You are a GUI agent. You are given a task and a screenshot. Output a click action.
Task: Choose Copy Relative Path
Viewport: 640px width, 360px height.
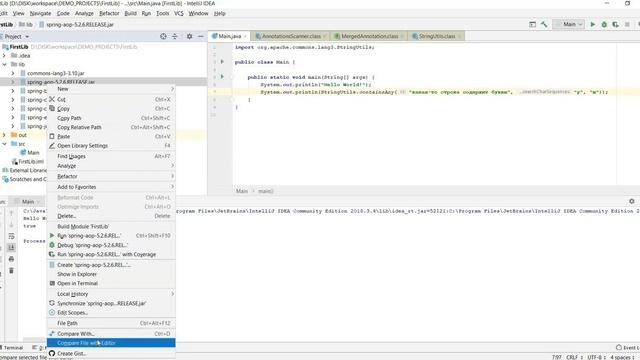[x=111, y=127]
